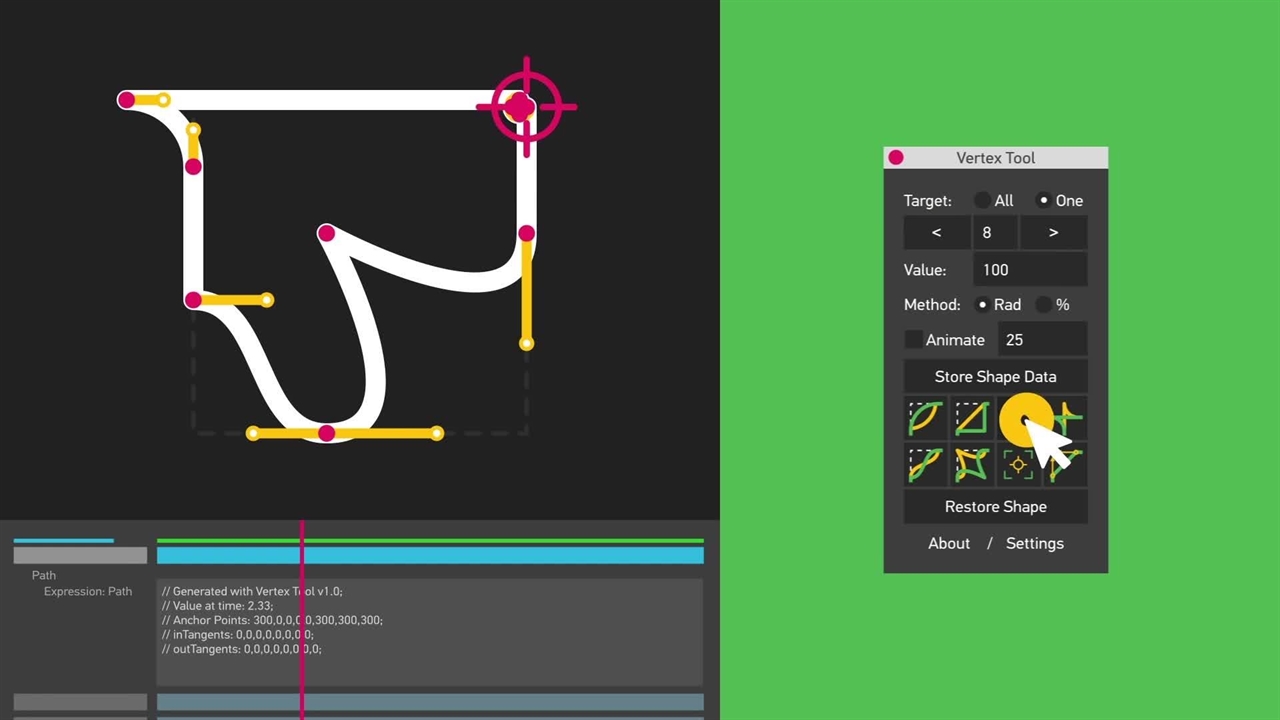Set Target to All
1280x720 pixels.
point(983,200)
